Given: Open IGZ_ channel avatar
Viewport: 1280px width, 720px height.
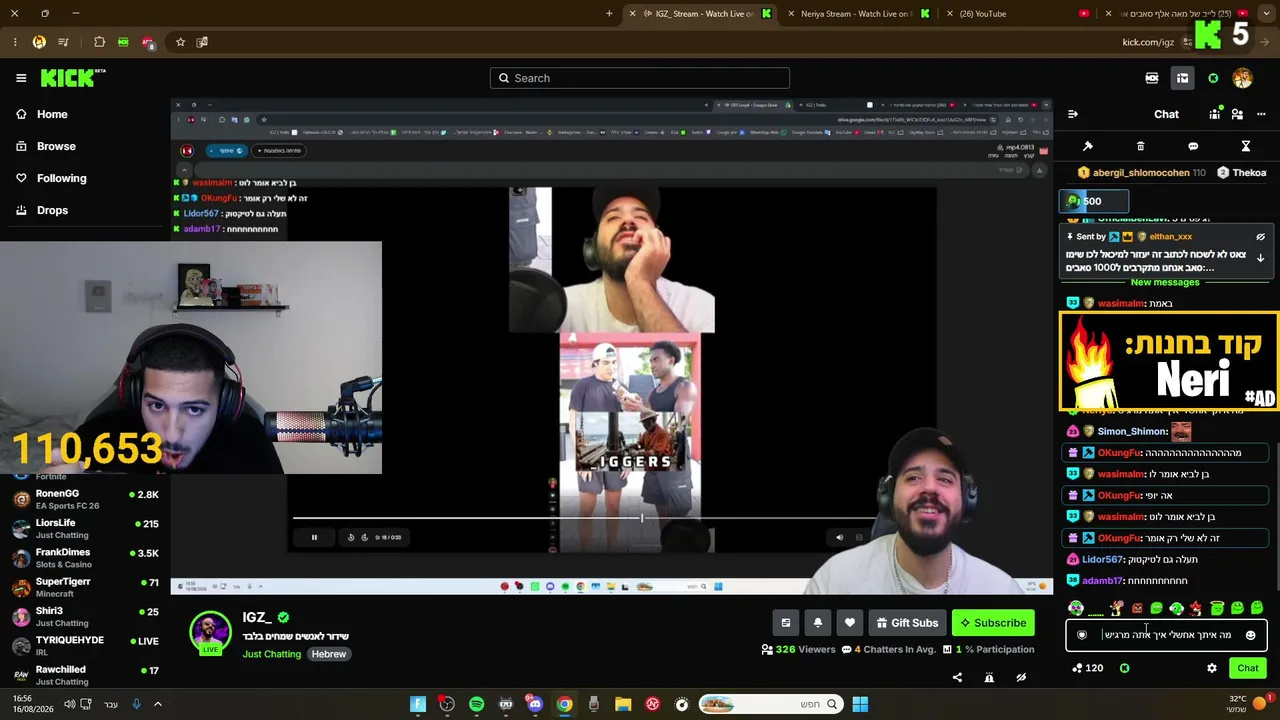Looking at the screenshot, I should 210,632.
